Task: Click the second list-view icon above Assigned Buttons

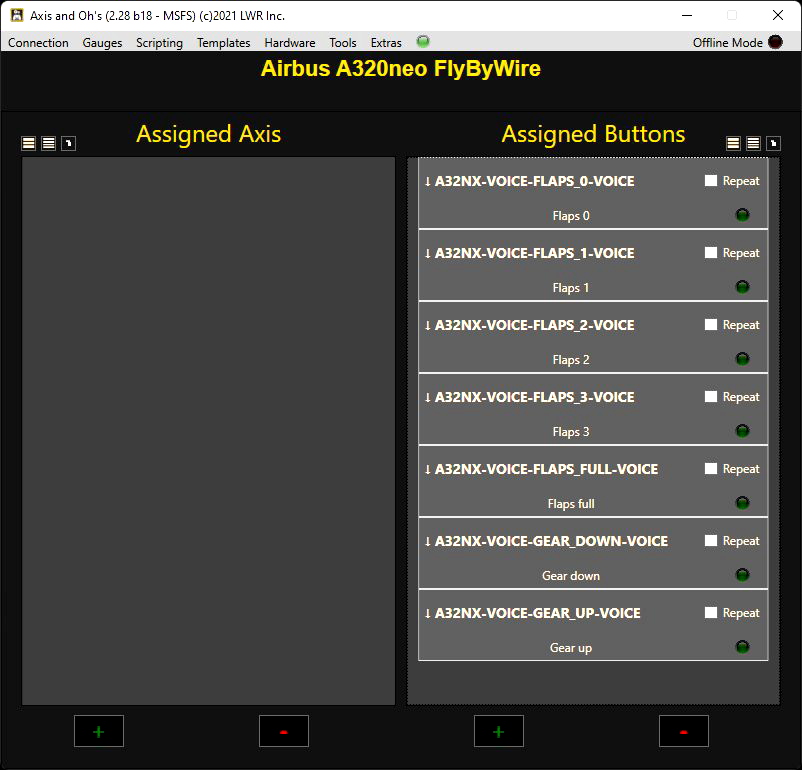Action: [x=753, y=143]
